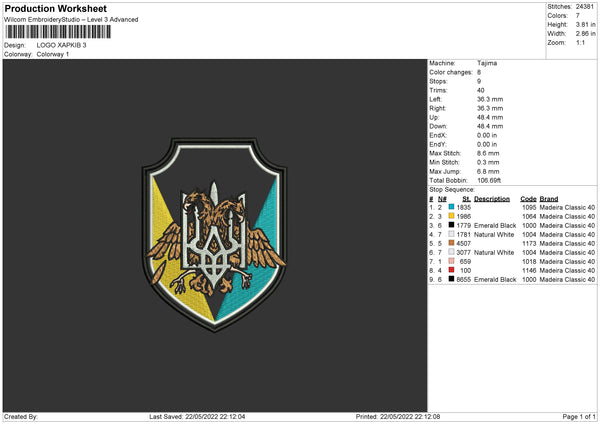This screenshot has height=424, width=600.
Task: Click the Zoom value '1:1'
Action: coord(580,42)
